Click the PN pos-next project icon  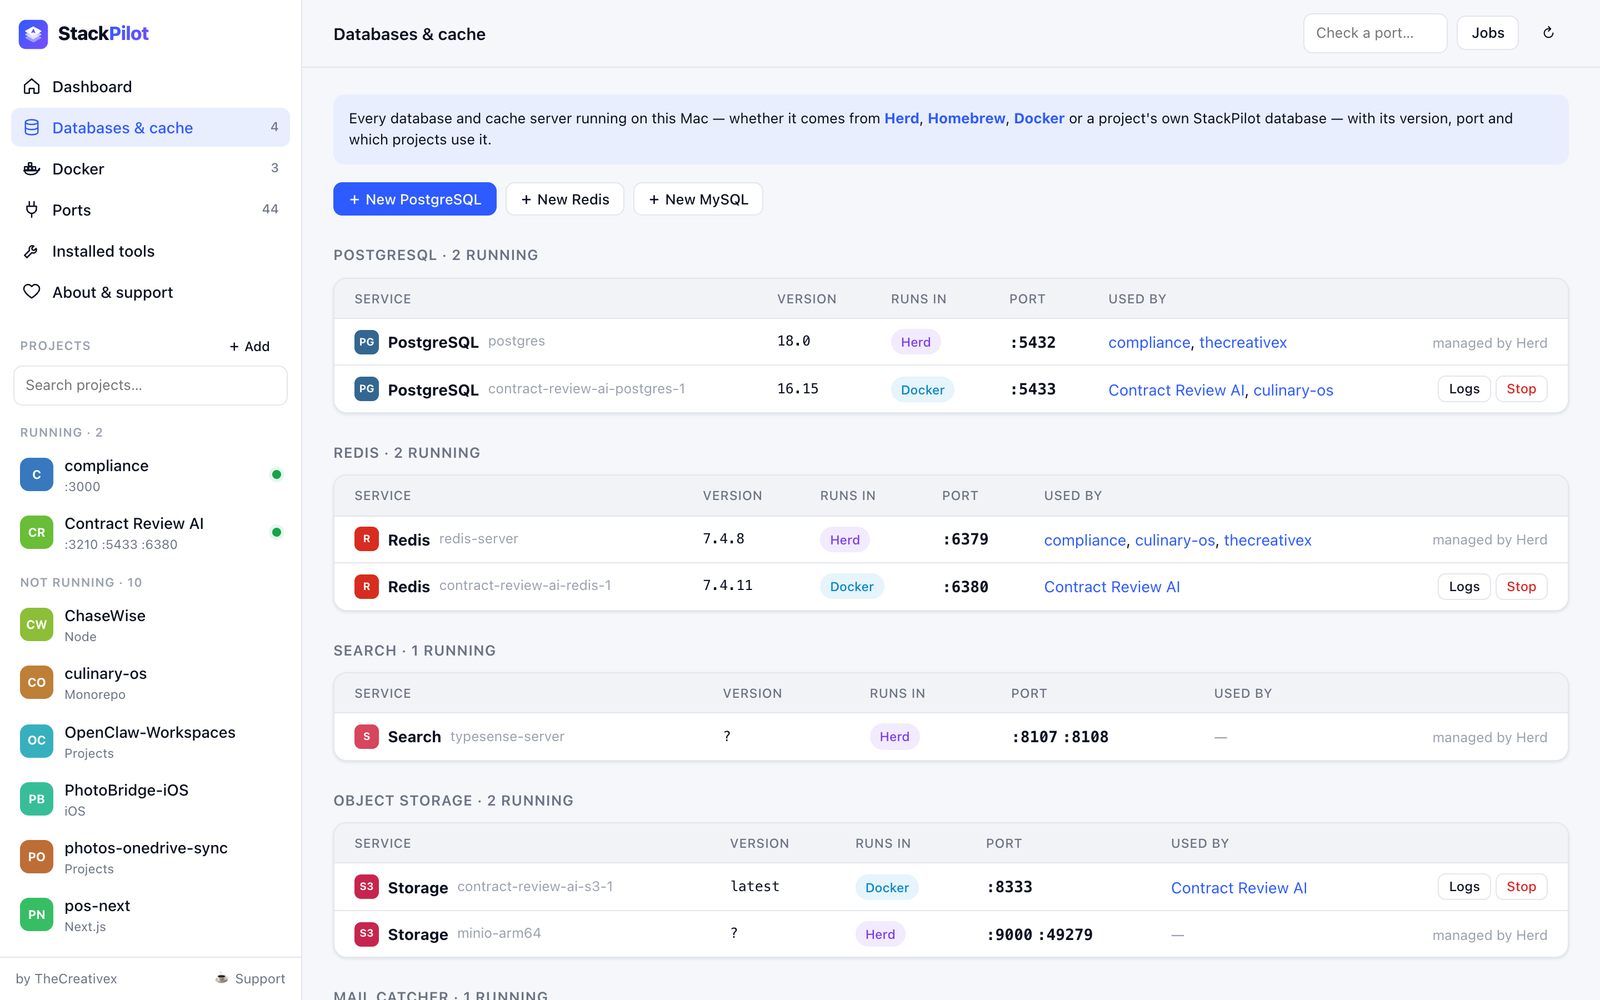point(37,915)
